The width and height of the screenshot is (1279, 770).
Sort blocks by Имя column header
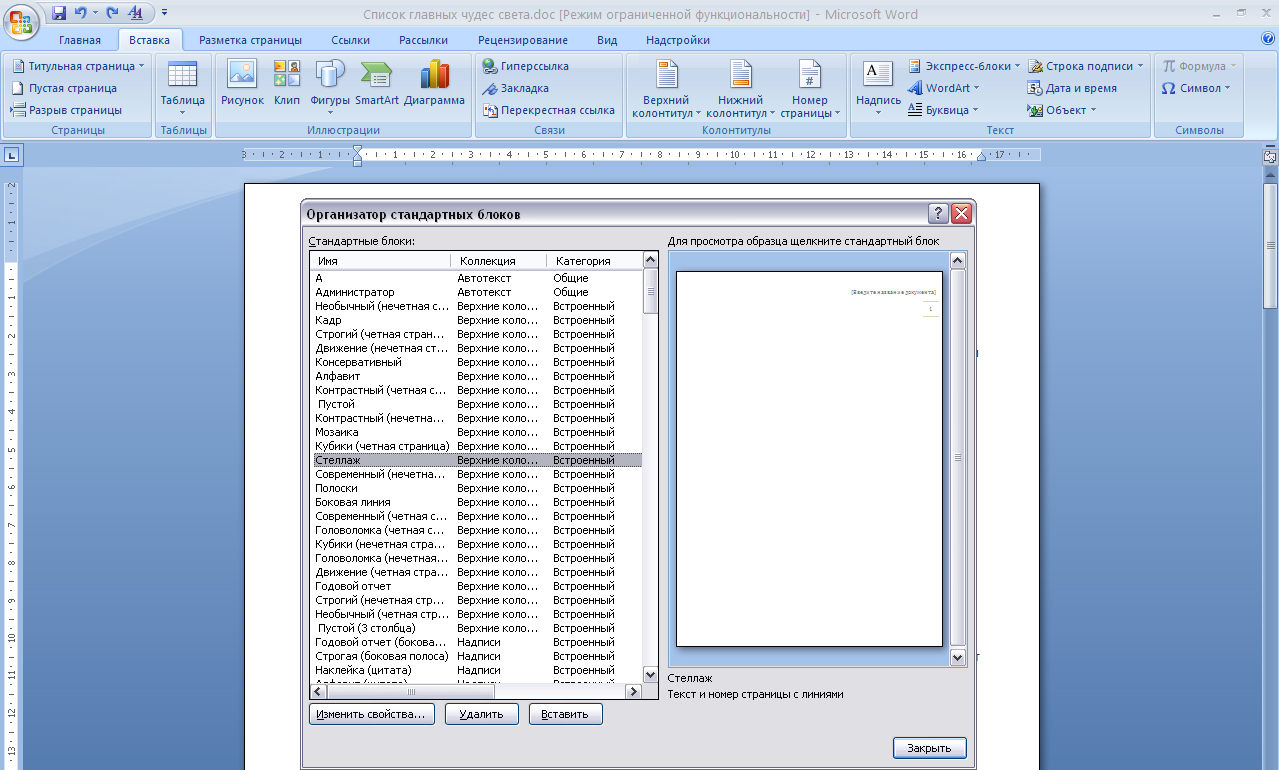point(380,261)
